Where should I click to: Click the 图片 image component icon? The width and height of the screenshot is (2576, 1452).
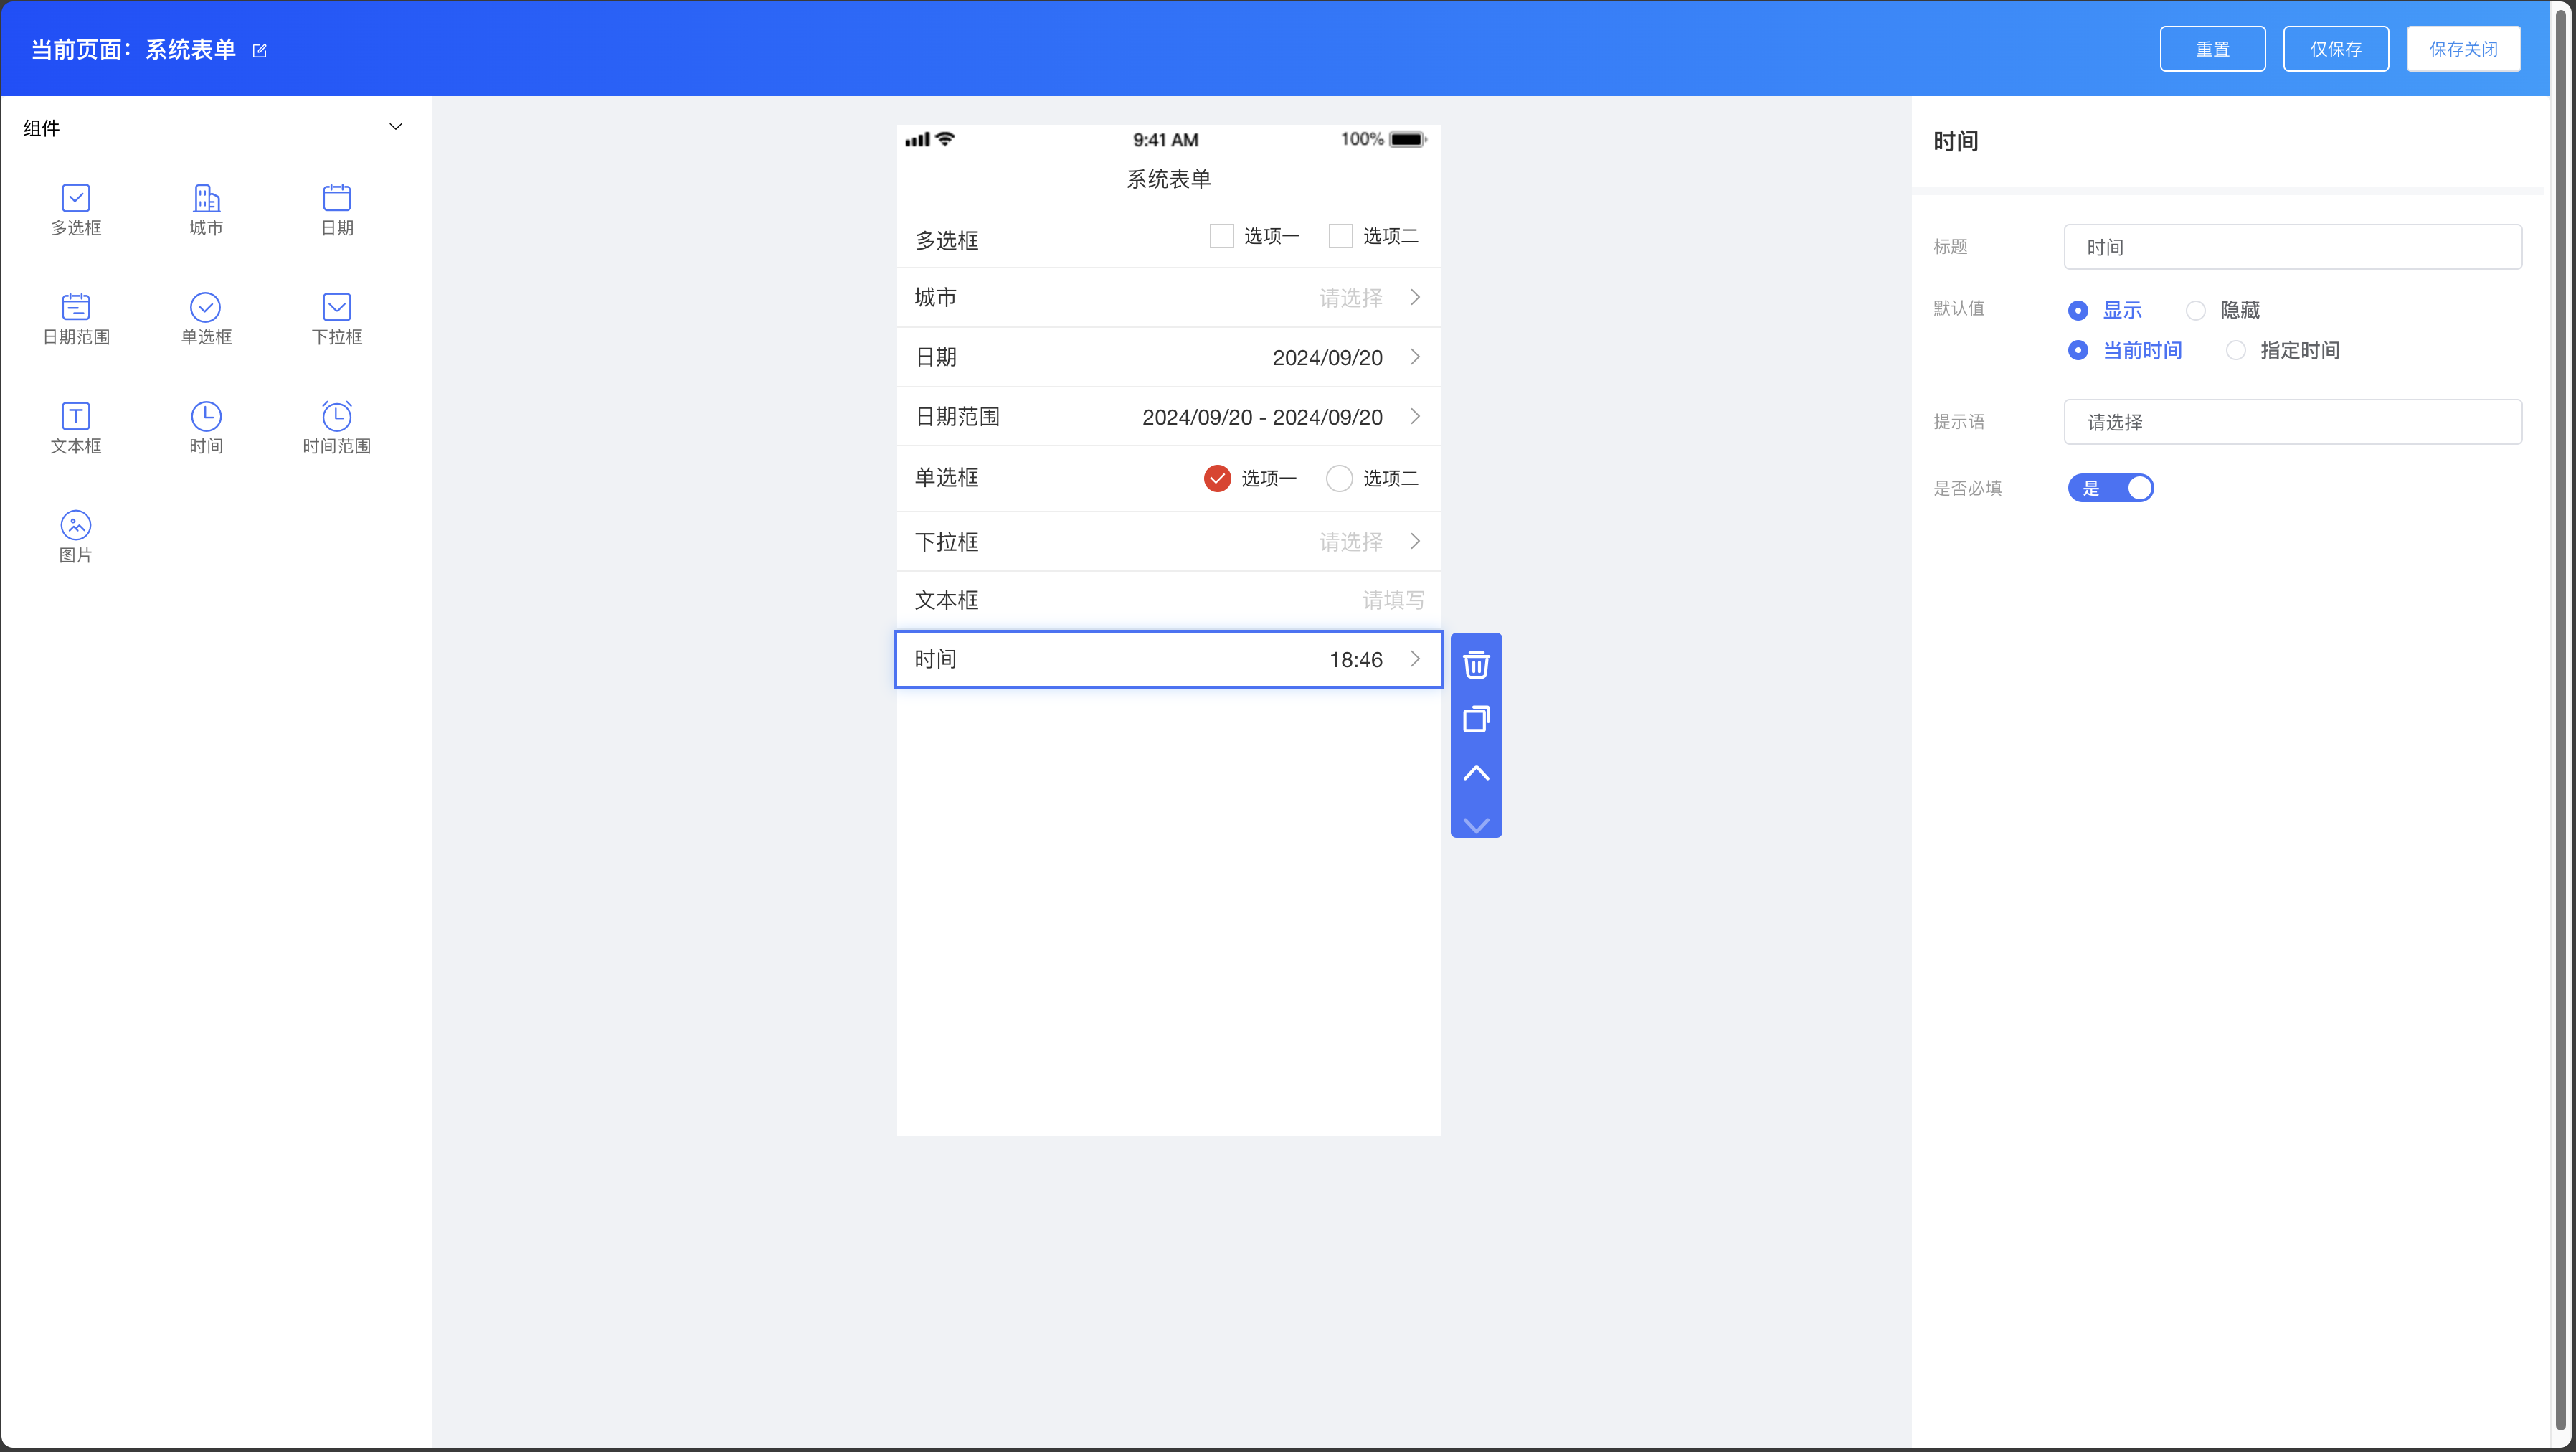point(76,525)
